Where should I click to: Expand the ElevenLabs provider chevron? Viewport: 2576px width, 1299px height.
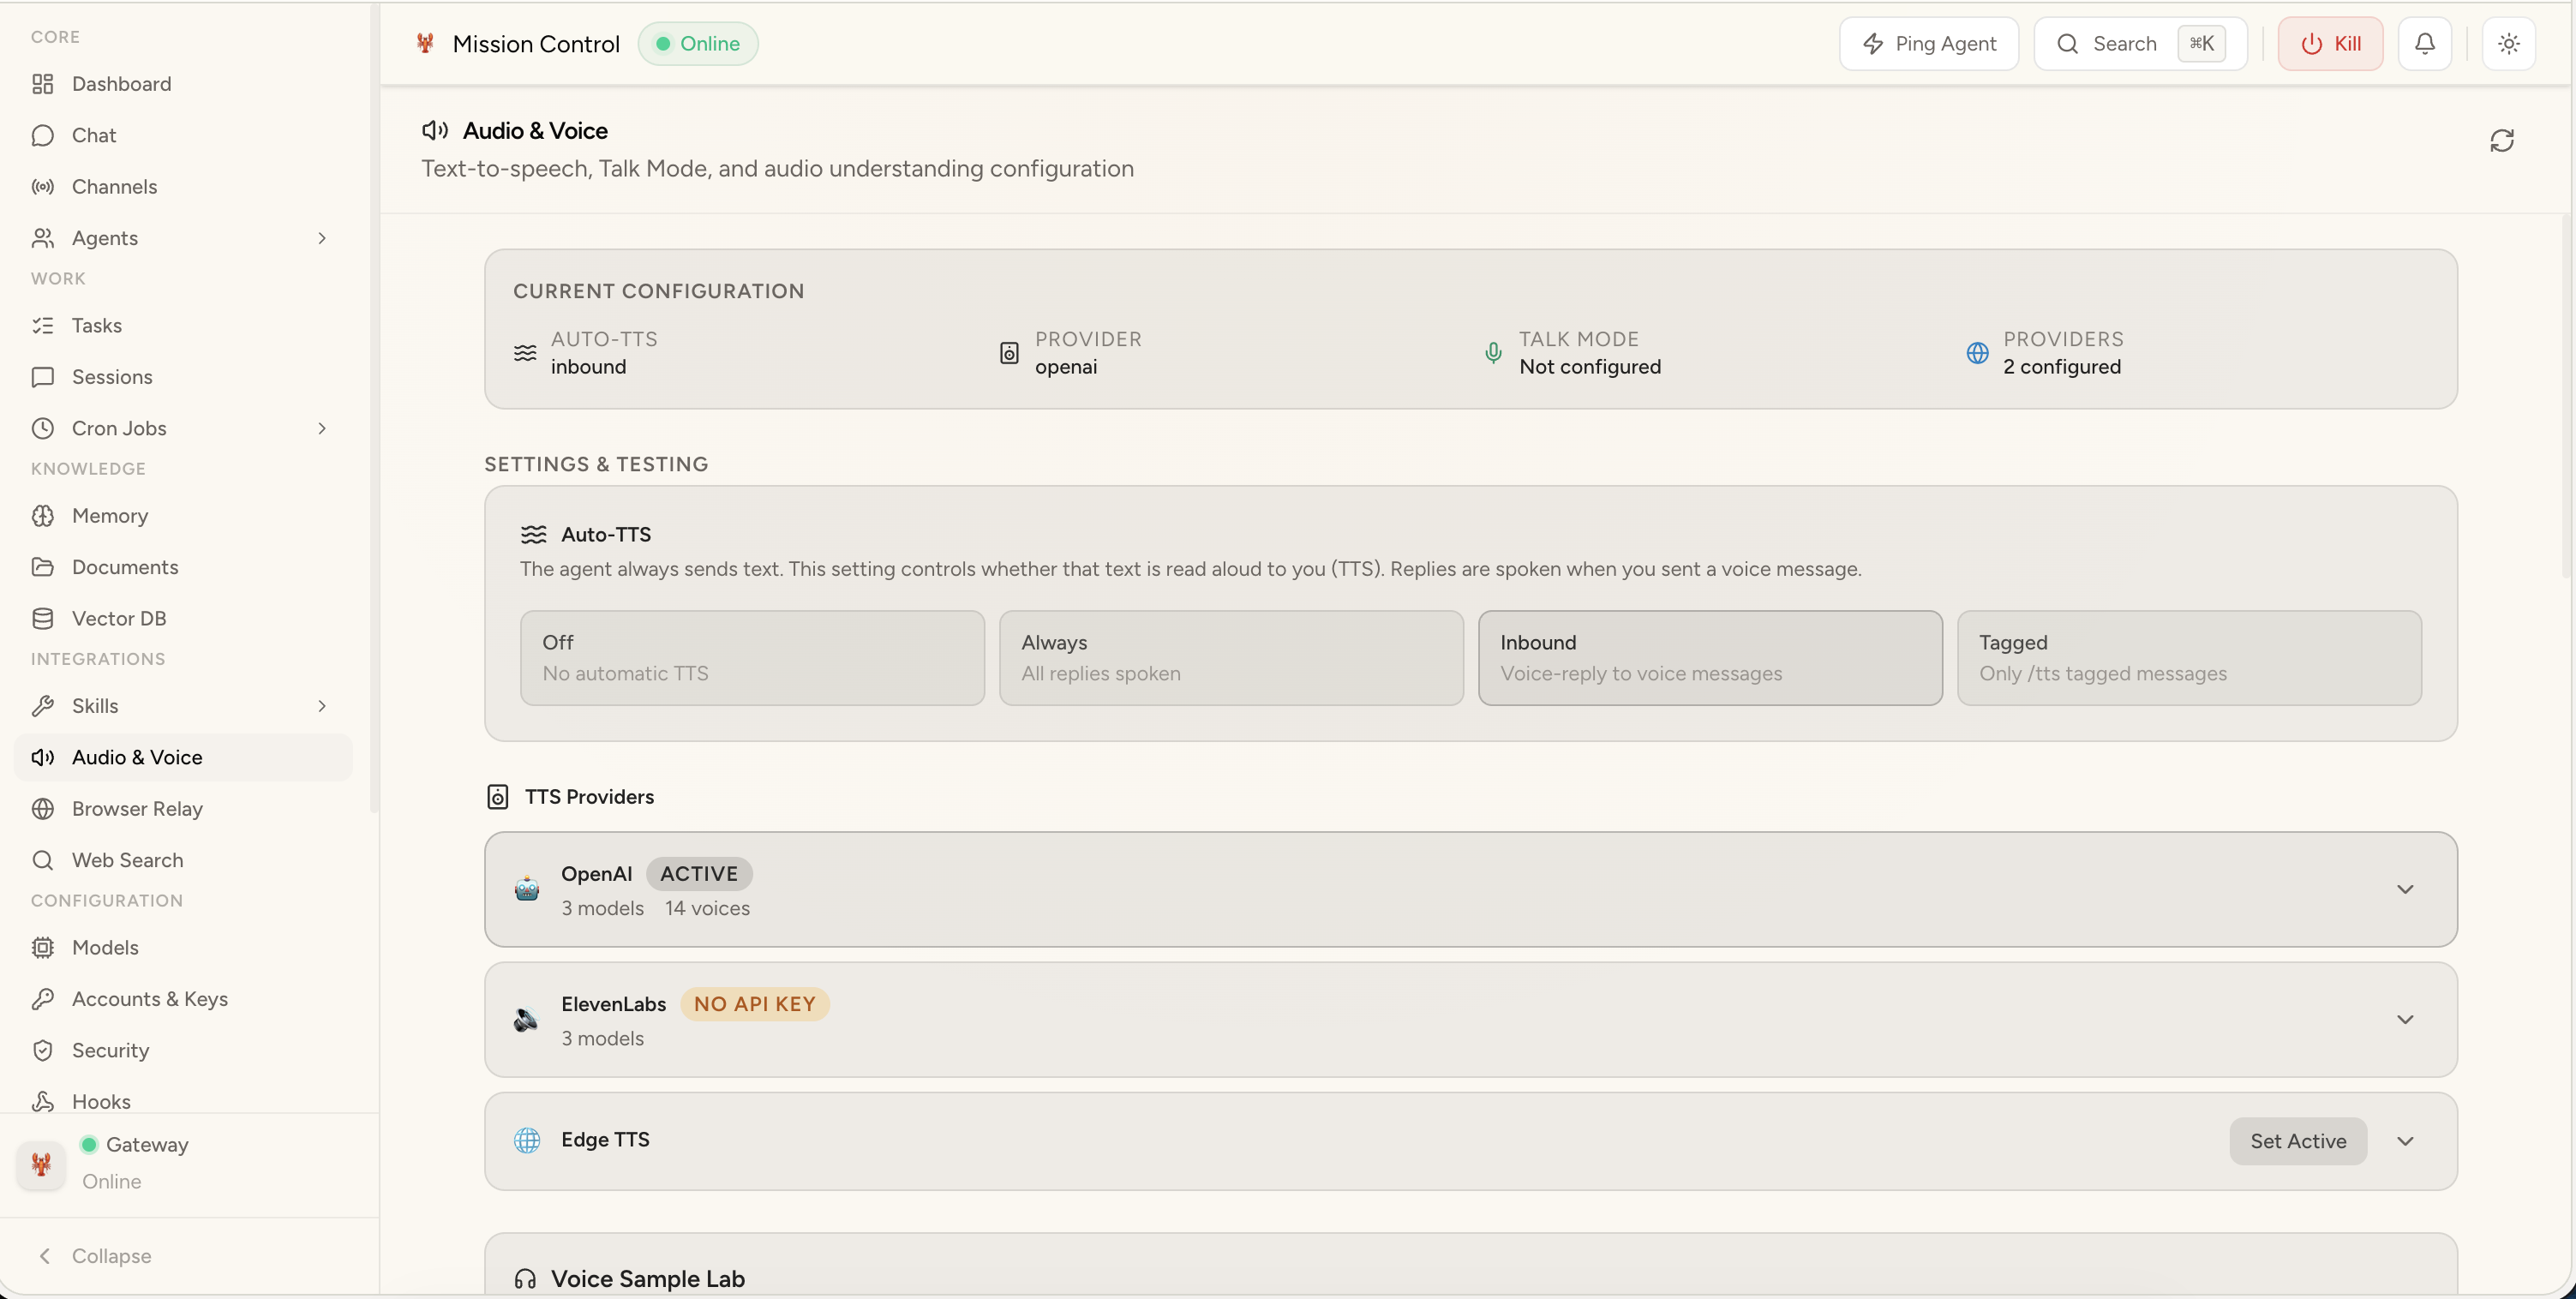point(2404,1019)
